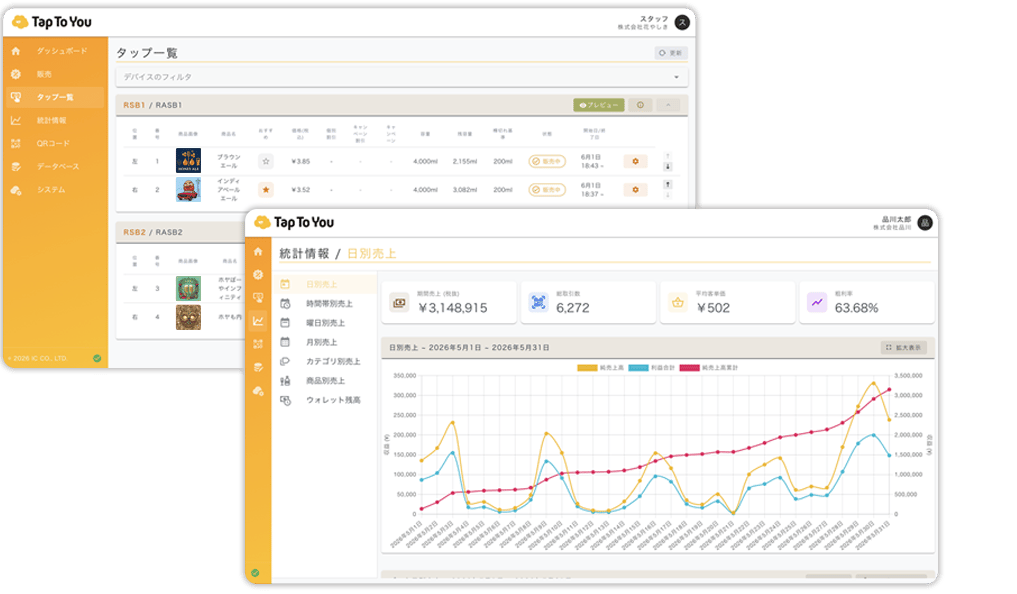The height and width of the screenshot is (594, 1017).
Task: Click the RSB2 / RASB2 panel header
Action: click(x=182, y=232)
